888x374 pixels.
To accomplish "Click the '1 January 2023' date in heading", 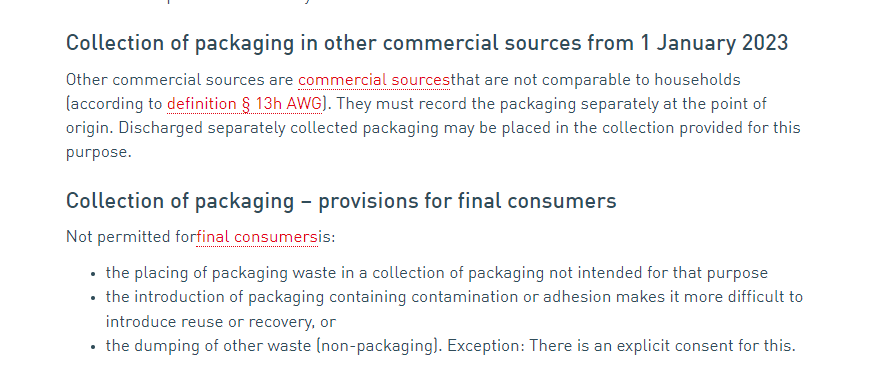I will tap(714, 43).
